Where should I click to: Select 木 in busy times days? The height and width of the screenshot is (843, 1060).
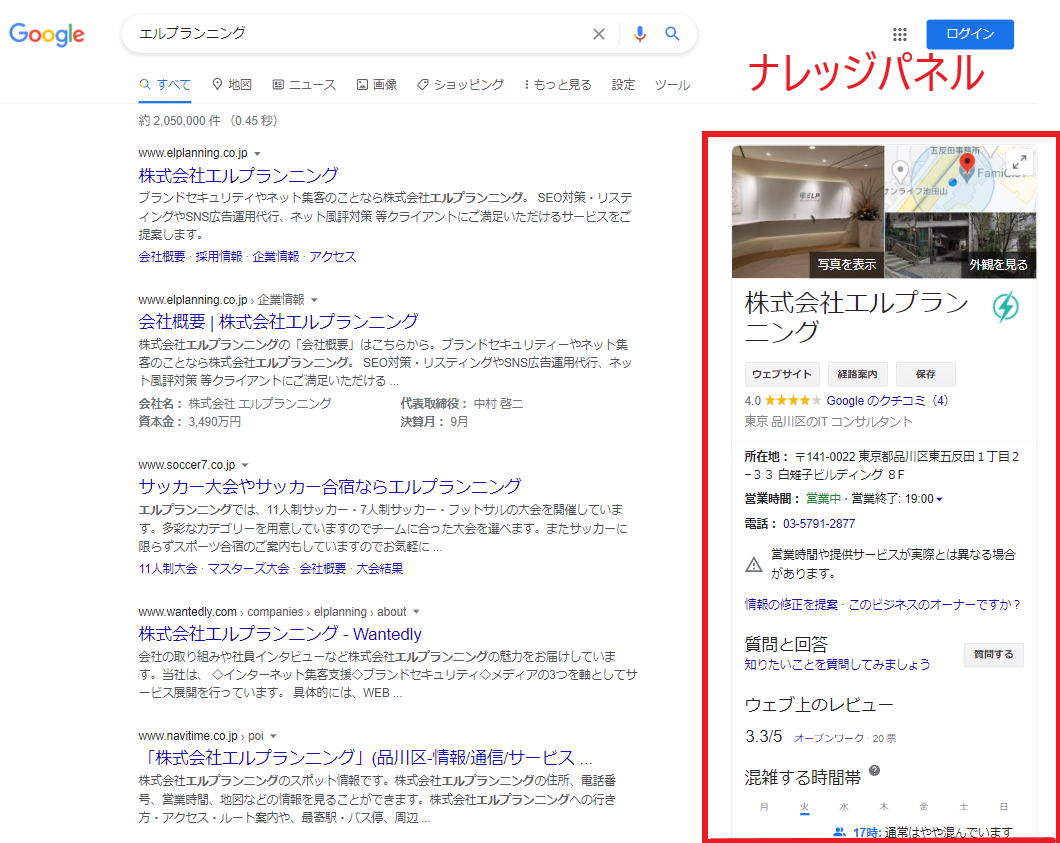coord(884,806)
